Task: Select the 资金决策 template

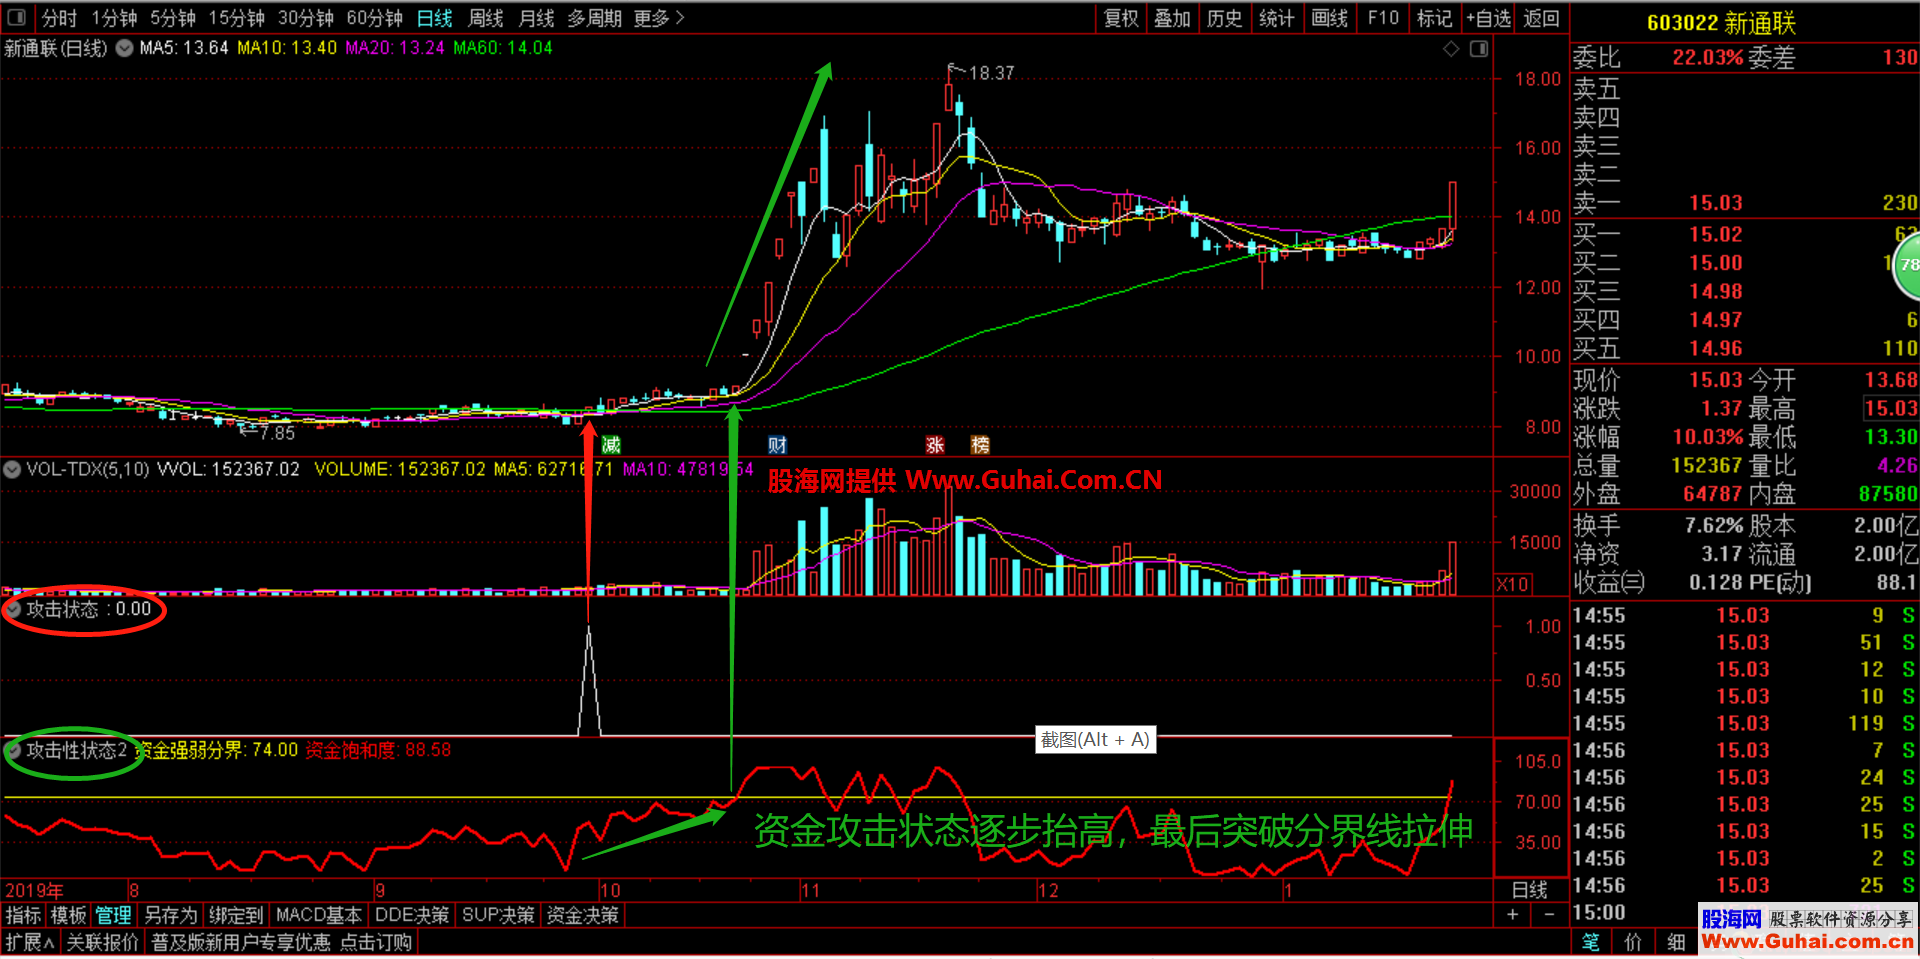Action: click(582, 915)
